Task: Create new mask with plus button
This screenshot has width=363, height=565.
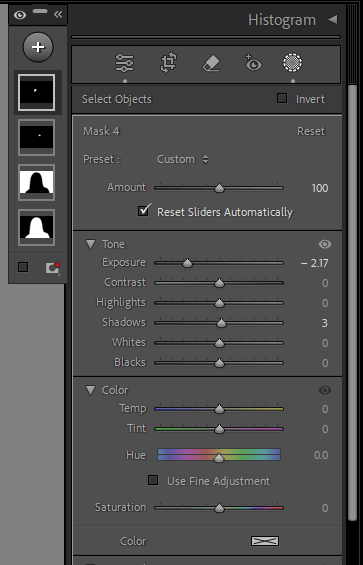Action: coord(38,47)
